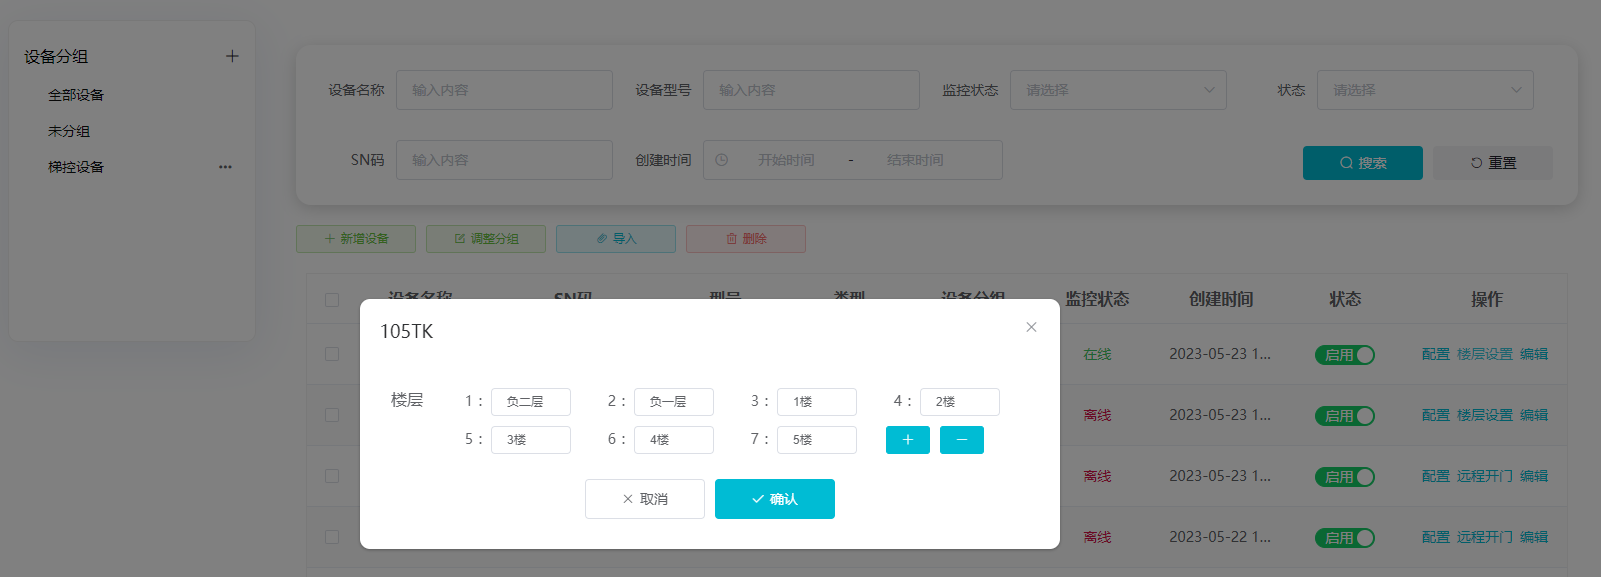Edit floor 1 field containing 负二层
Image resolution: width=1601 pixels, height=577 pixels.
point(531,402)
